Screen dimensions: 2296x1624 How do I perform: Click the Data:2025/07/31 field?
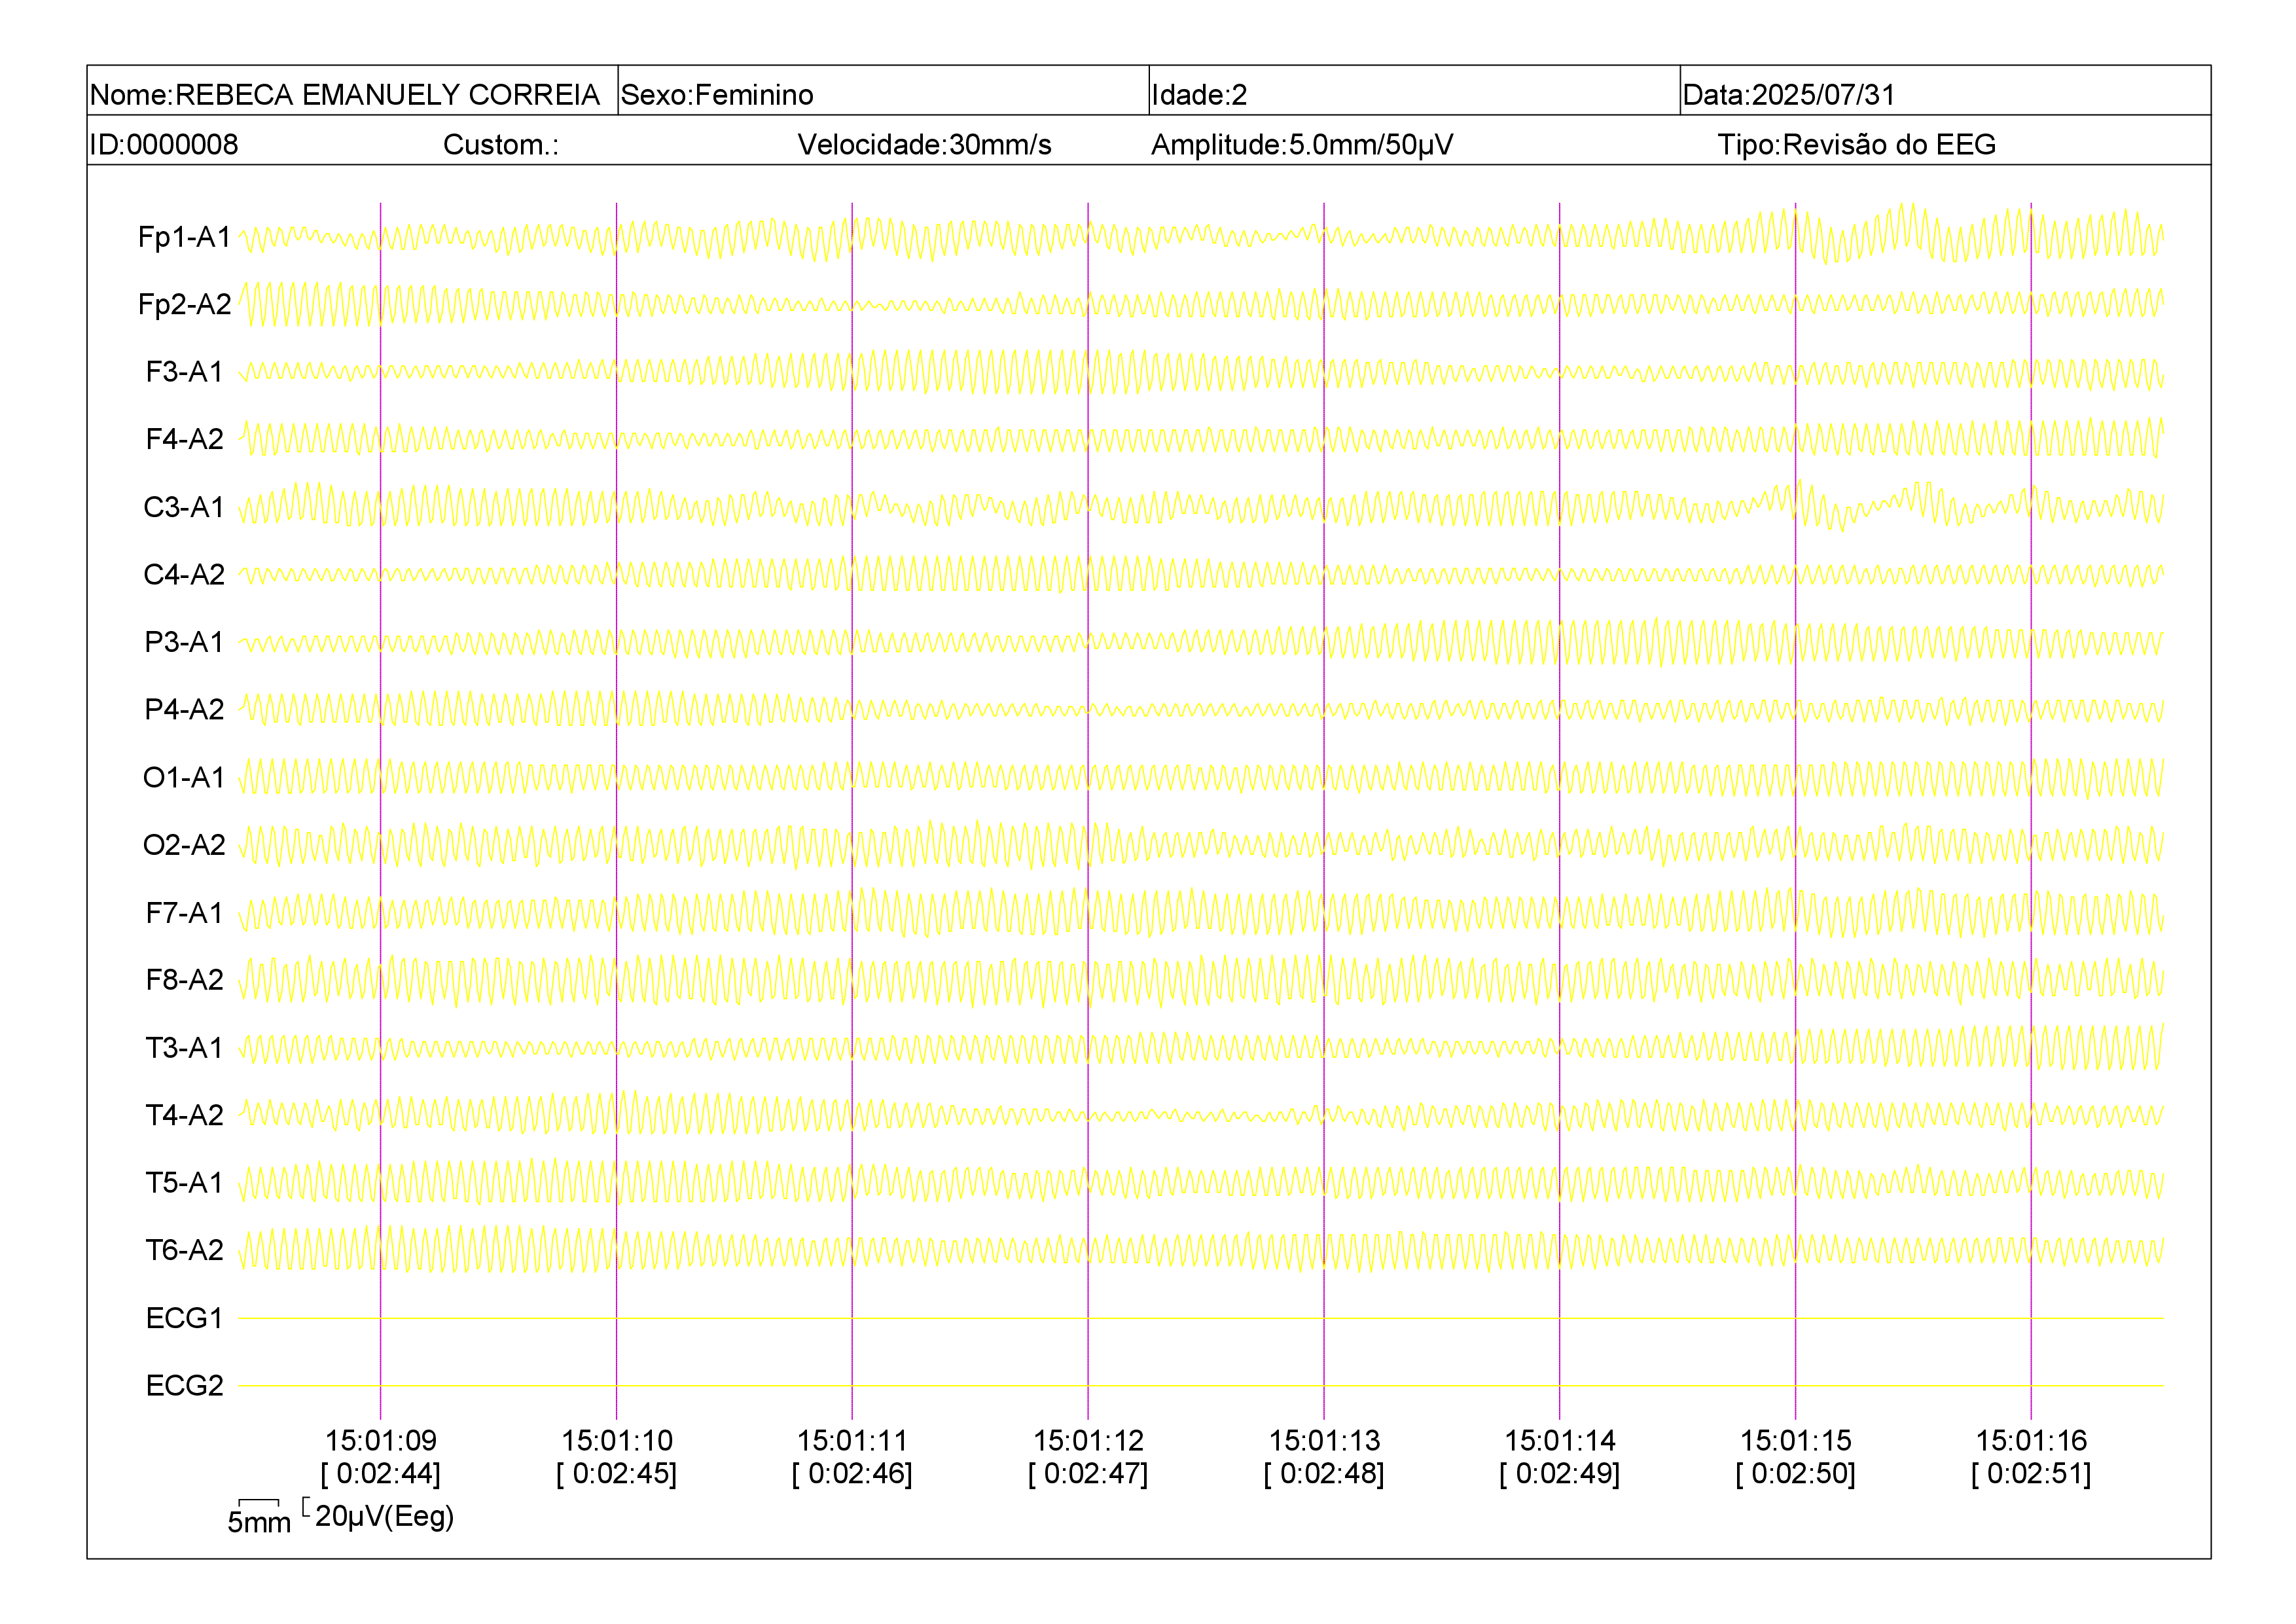[1945, 91]
